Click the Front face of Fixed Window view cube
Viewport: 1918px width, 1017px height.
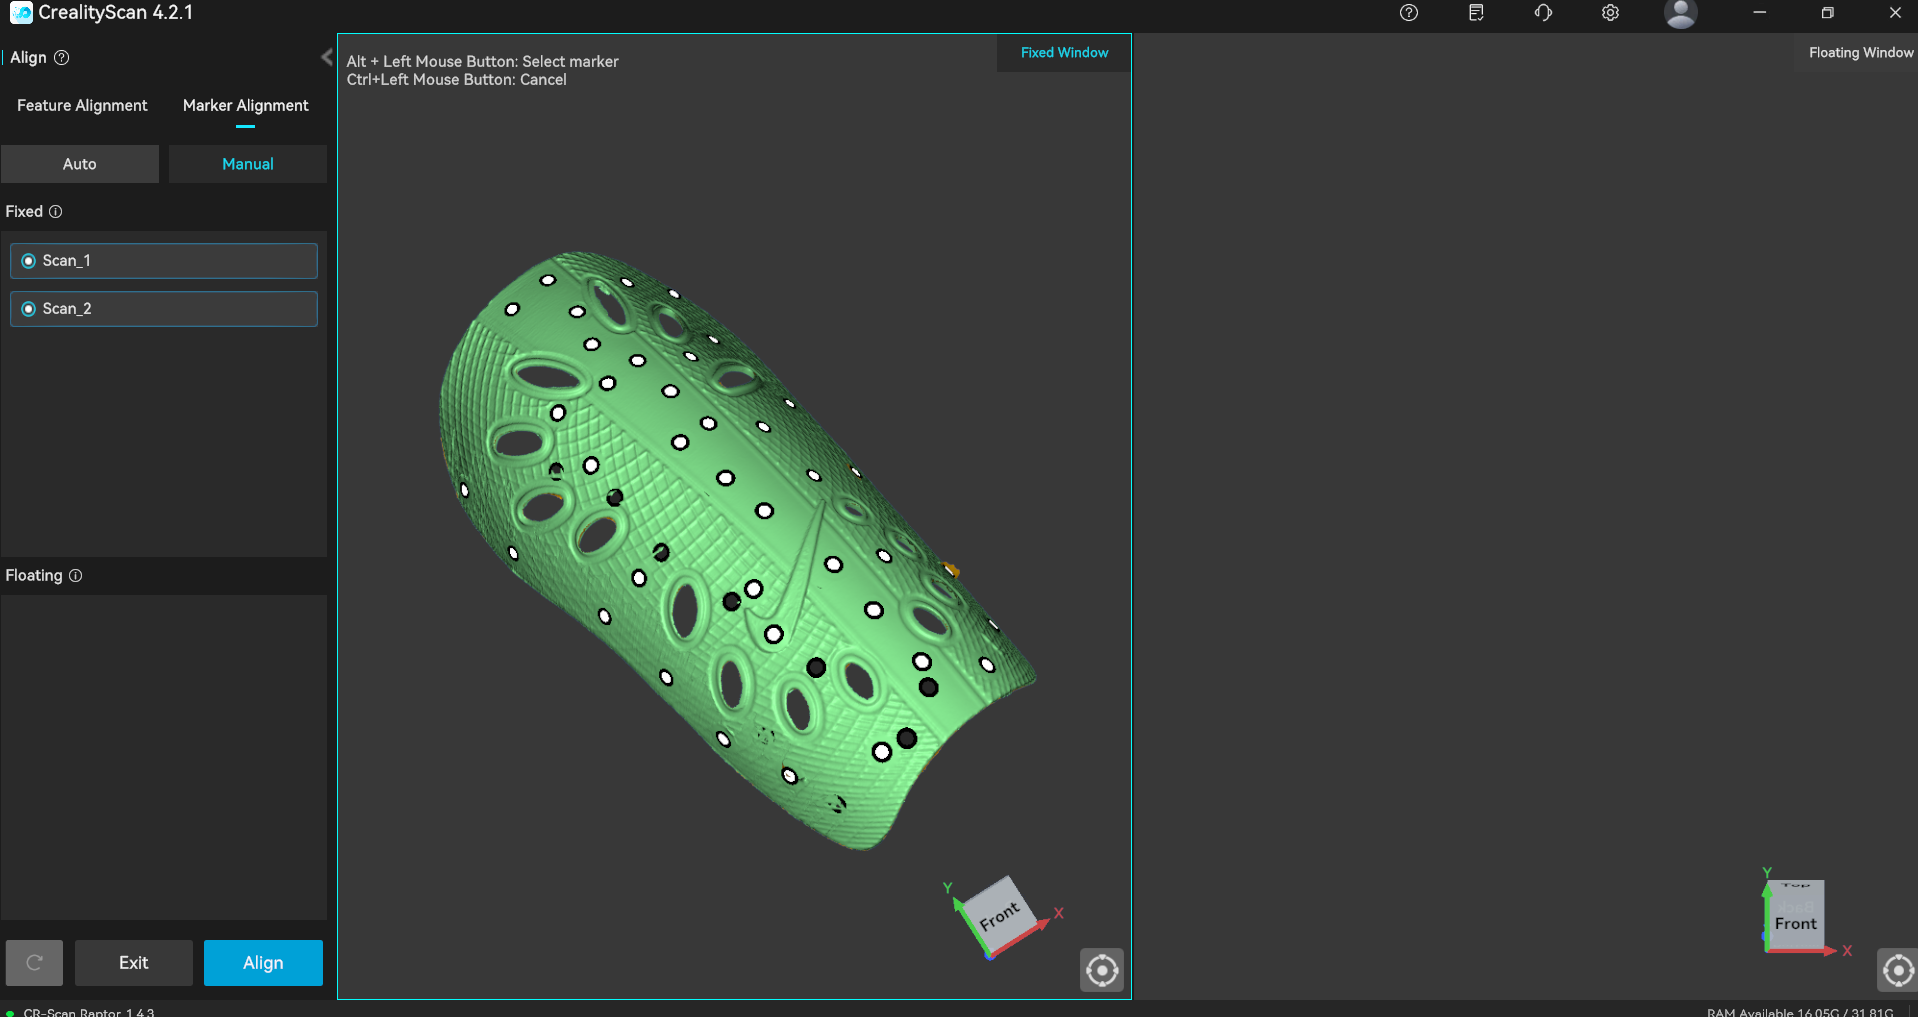[x=999, y=916]
